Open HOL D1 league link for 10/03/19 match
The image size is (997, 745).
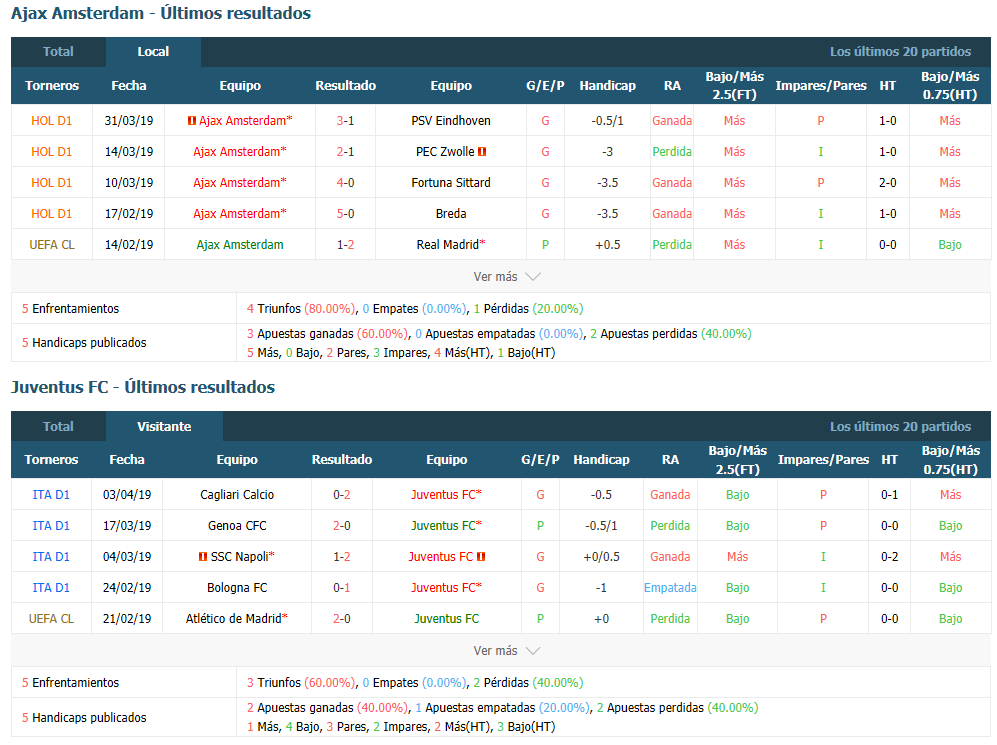pyautogui.click(x=52, y=183)
